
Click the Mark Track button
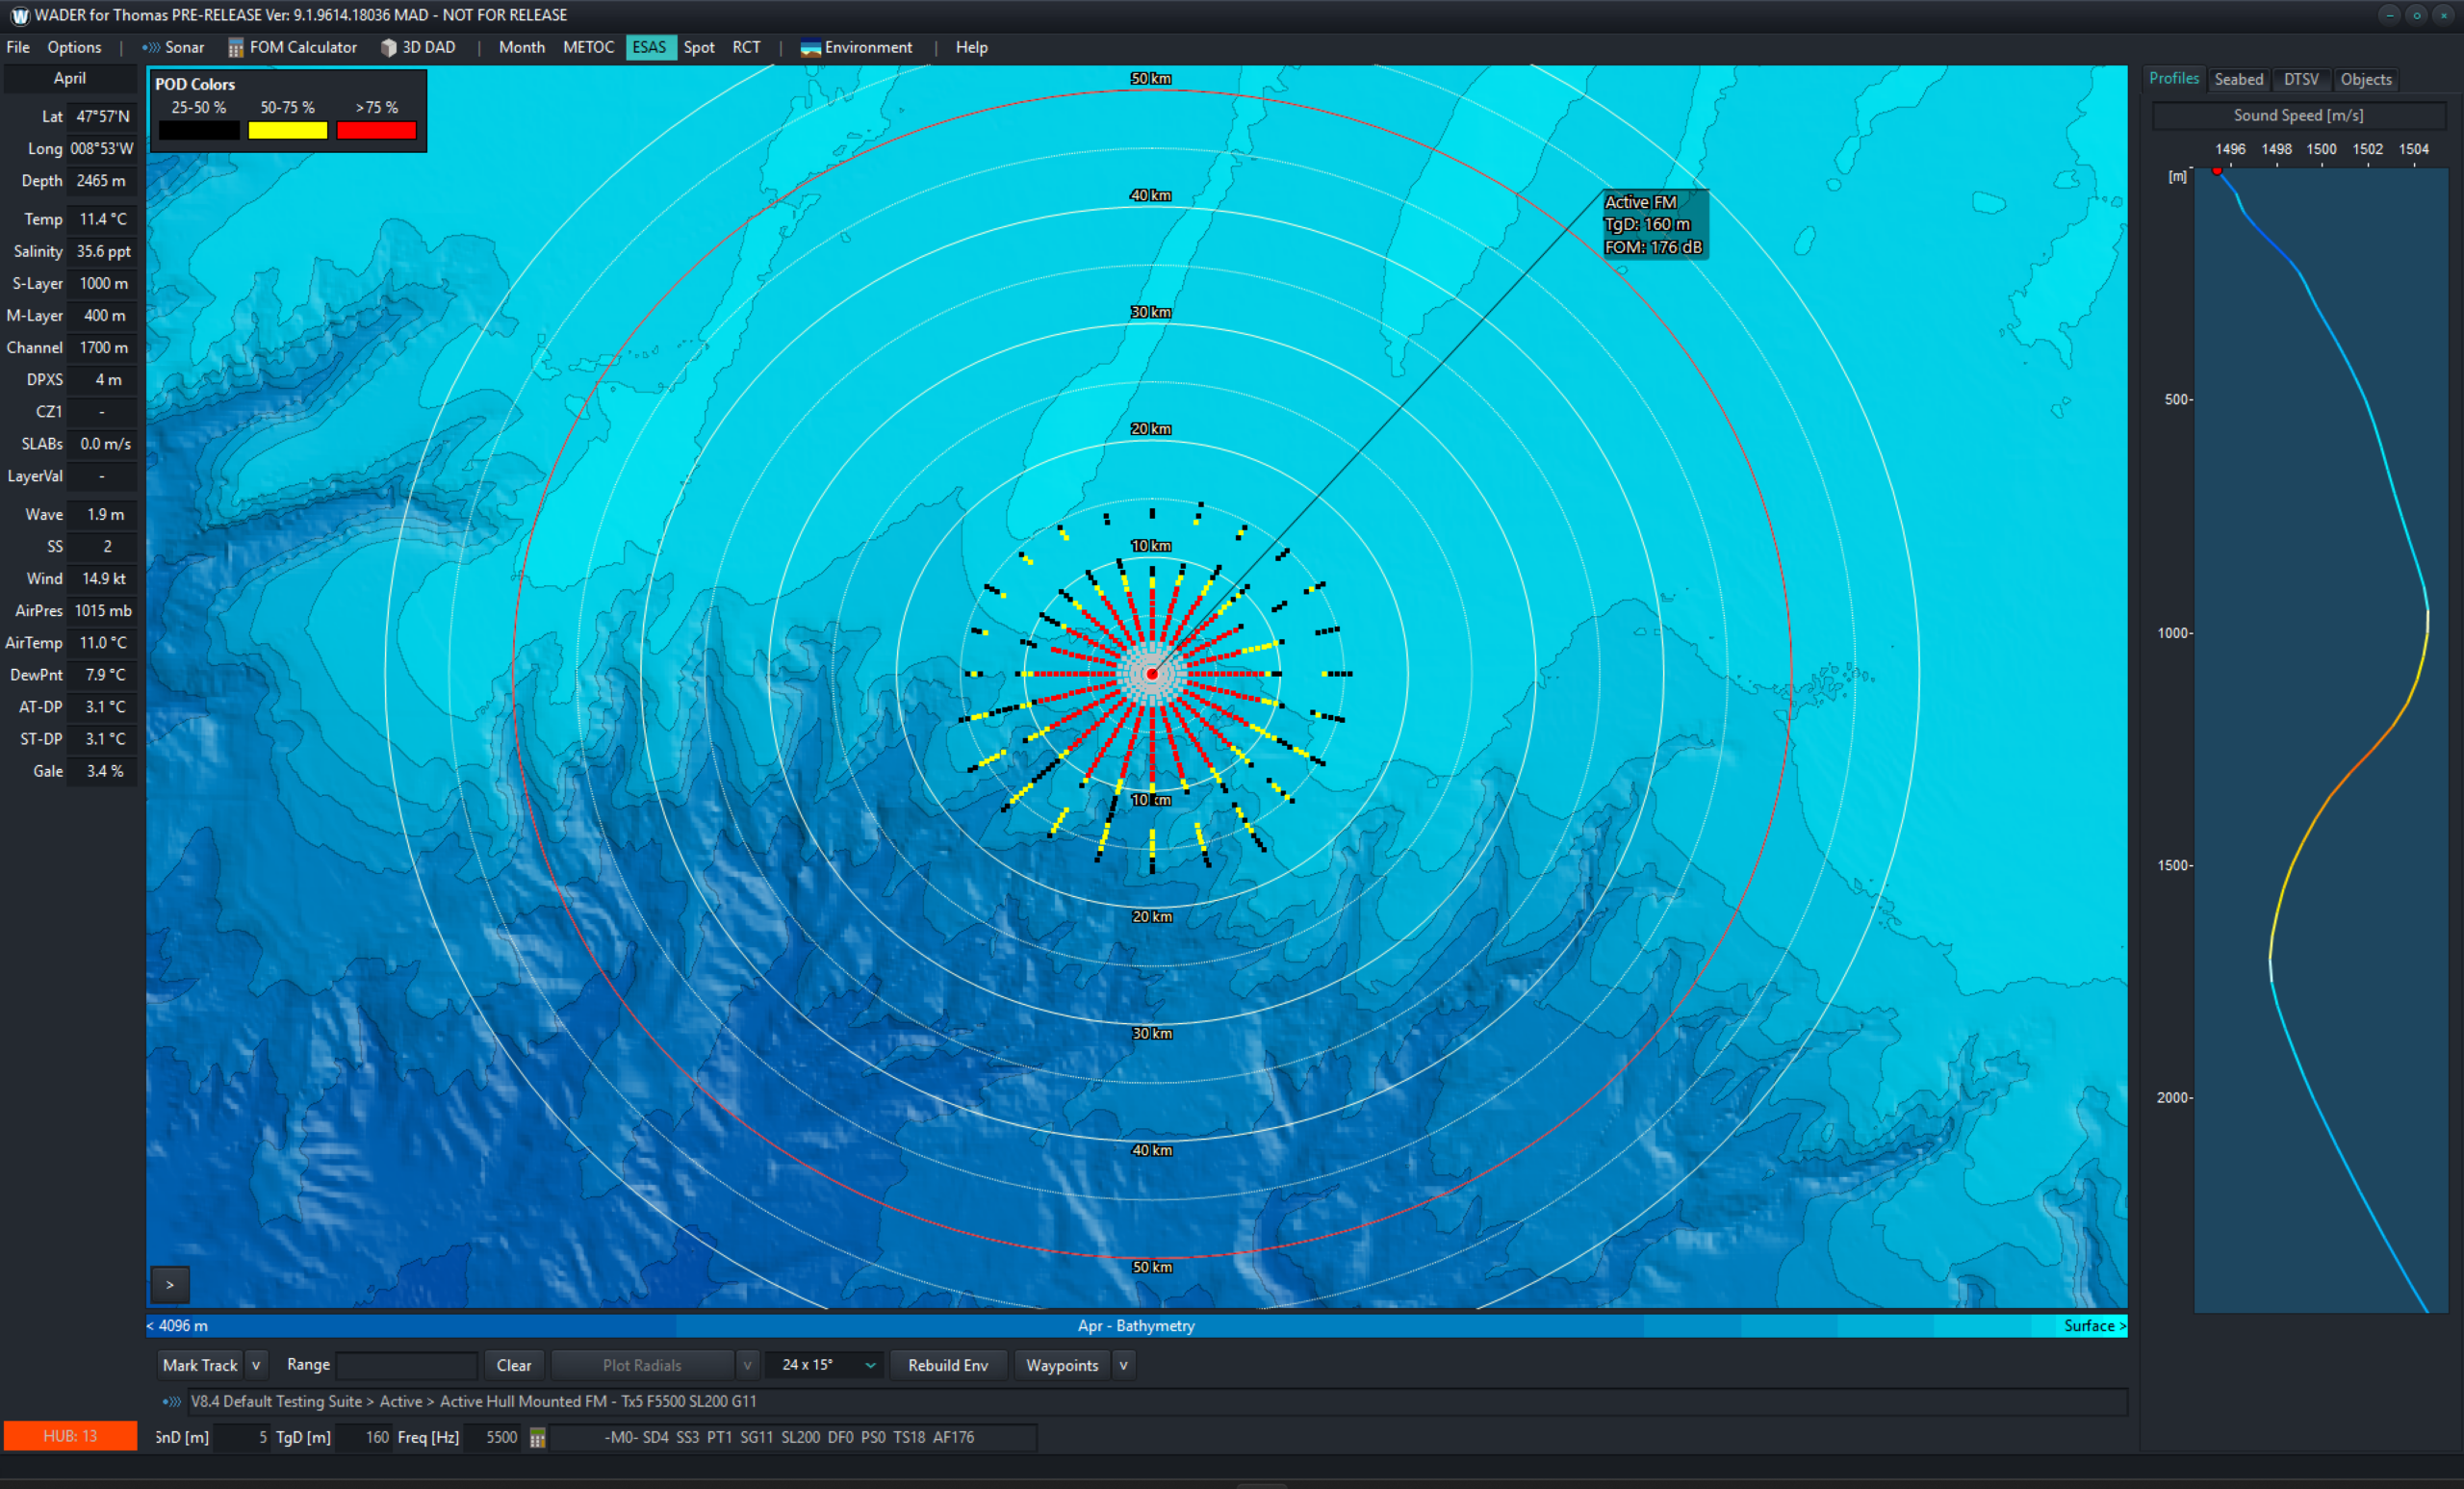click(x=200, y=1365)
